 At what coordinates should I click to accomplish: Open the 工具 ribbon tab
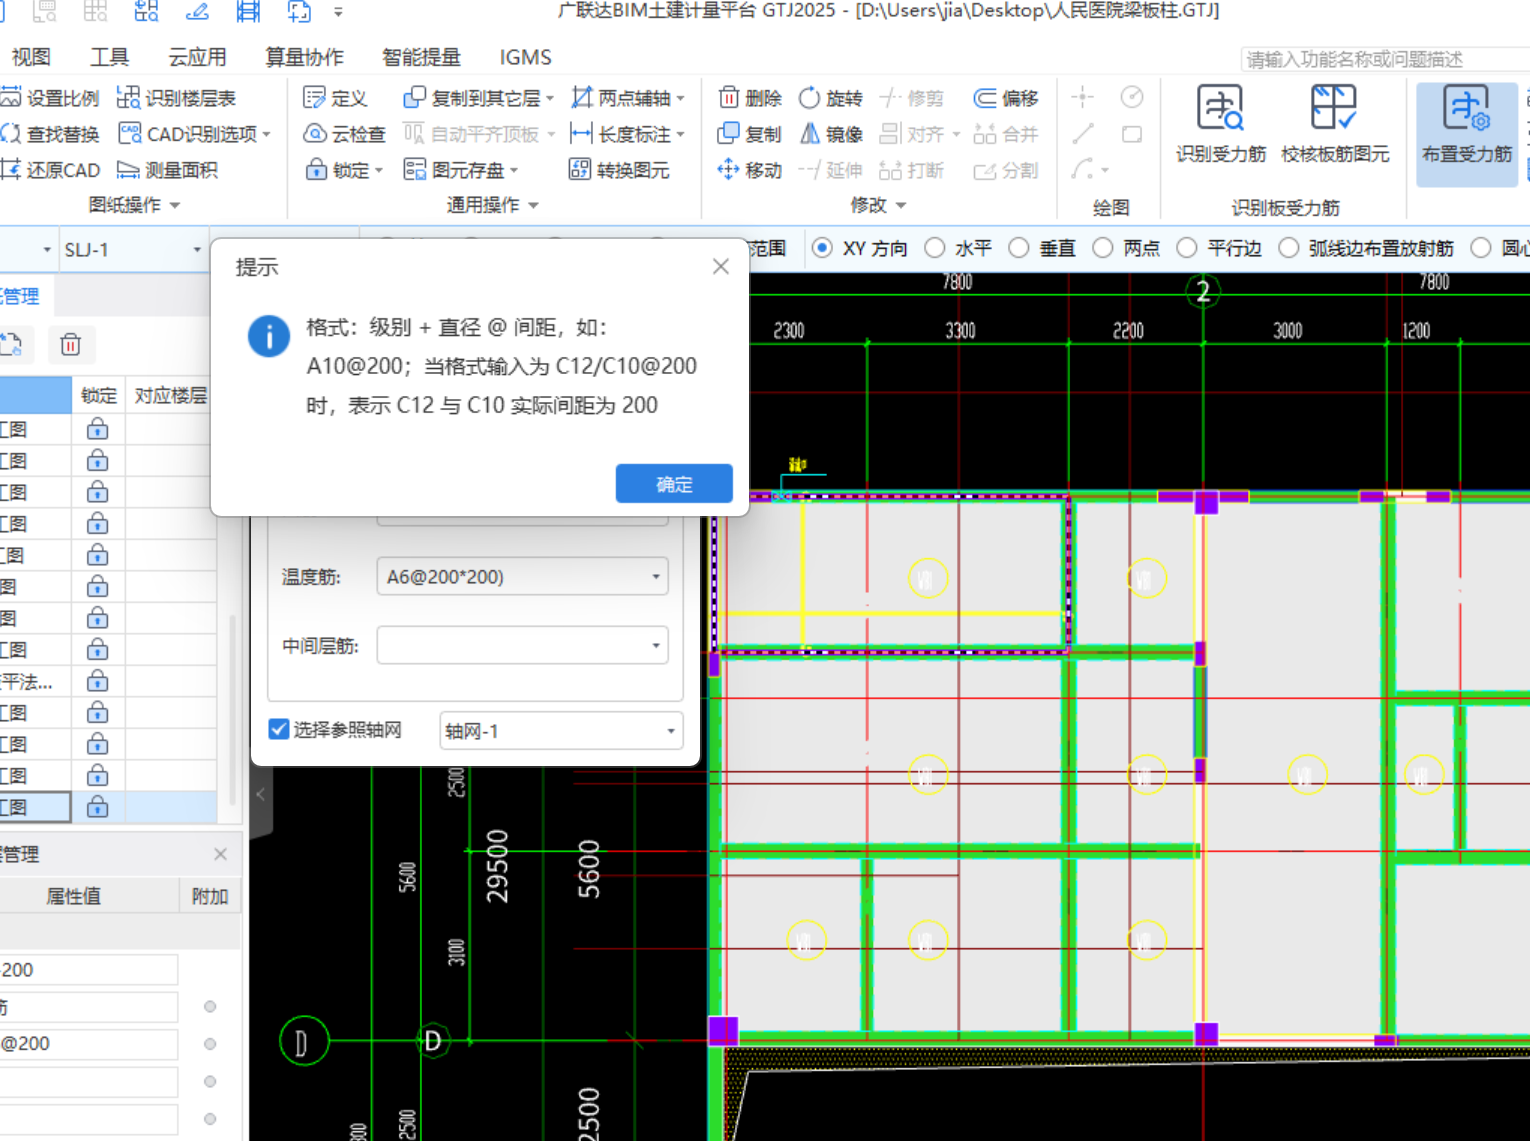(109, 57)
